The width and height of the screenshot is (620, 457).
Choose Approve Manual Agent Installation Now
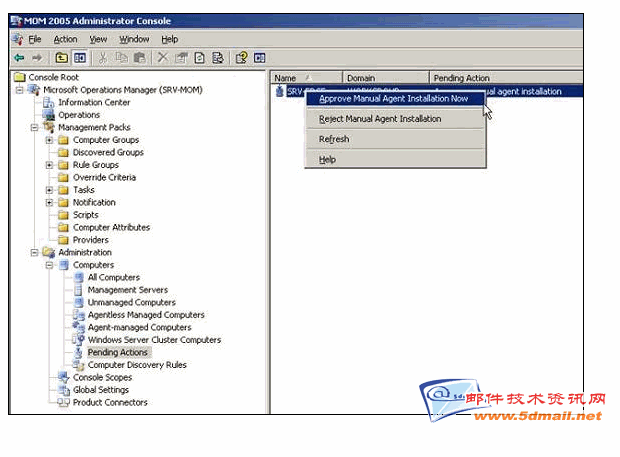point(394,98)
